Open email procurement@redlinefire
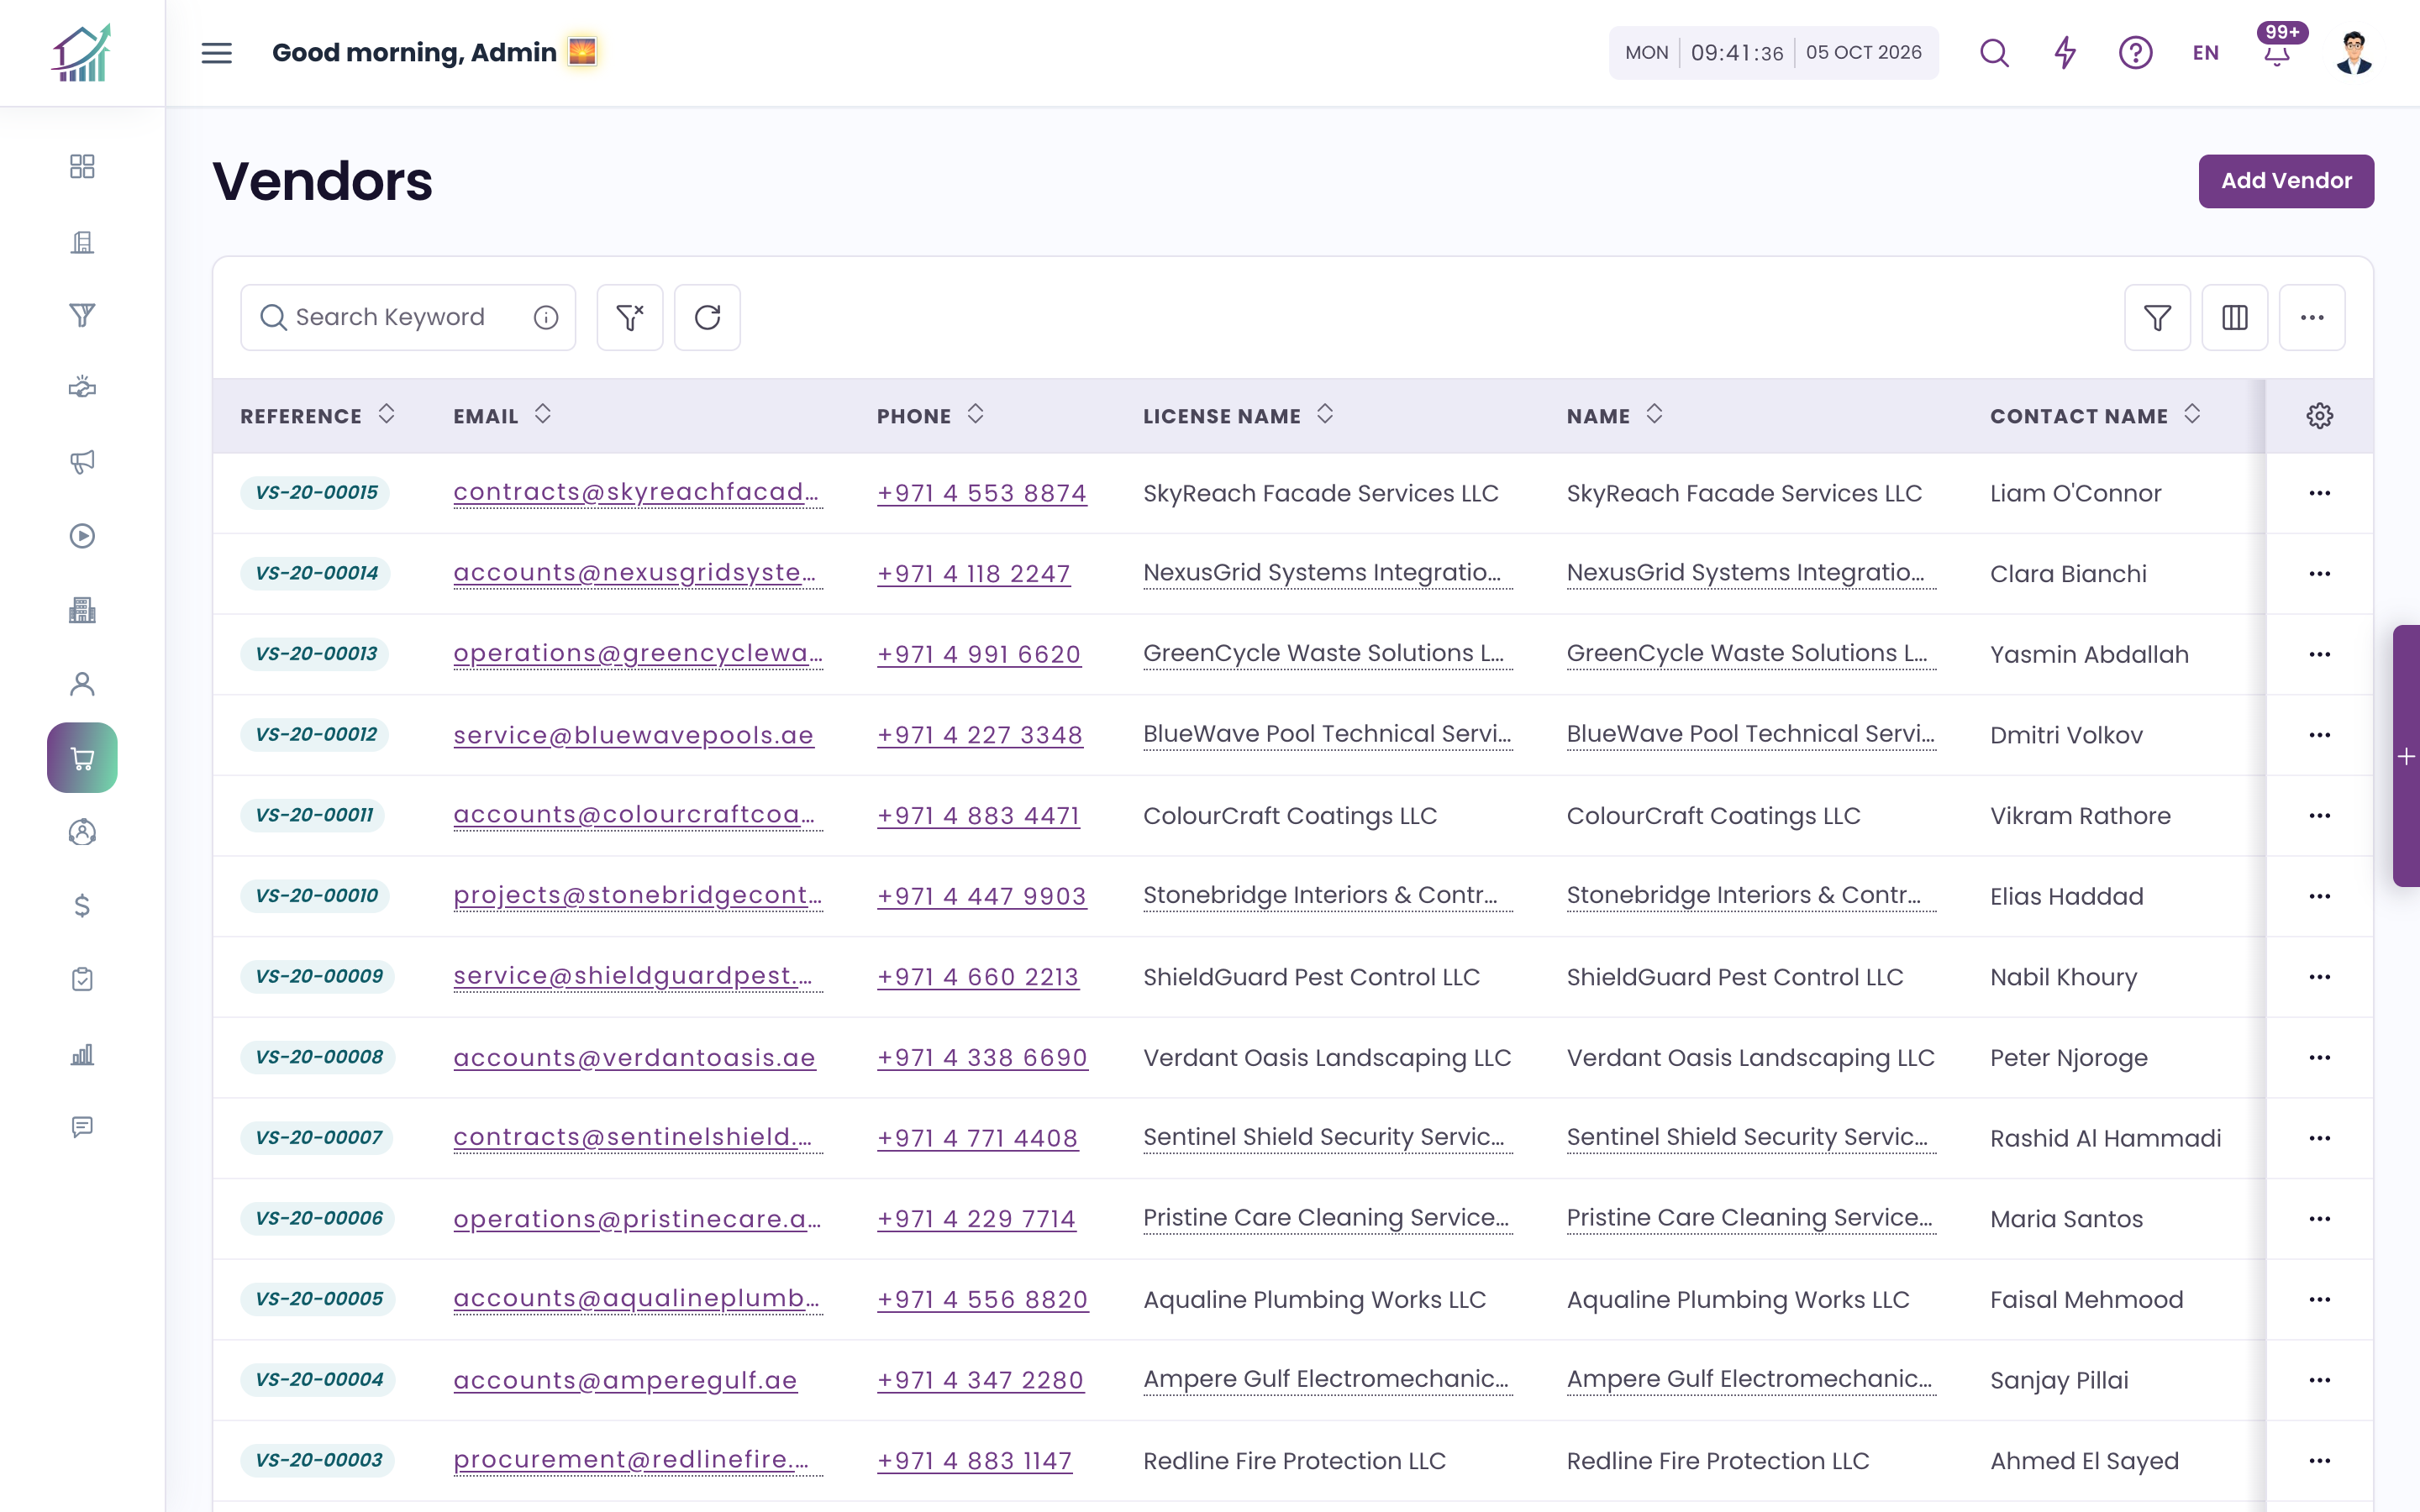Viewport: 2420px width, 1512px height. click(x=638, y=1460)
